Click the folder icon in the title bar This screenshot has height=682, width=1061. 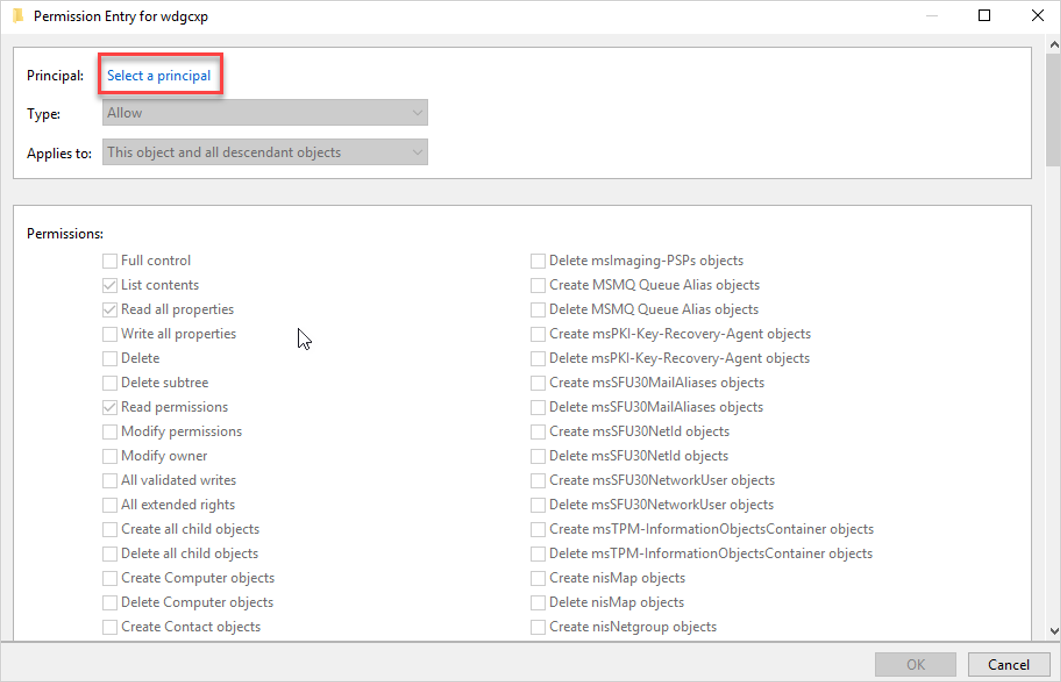(x=16, y=16)
